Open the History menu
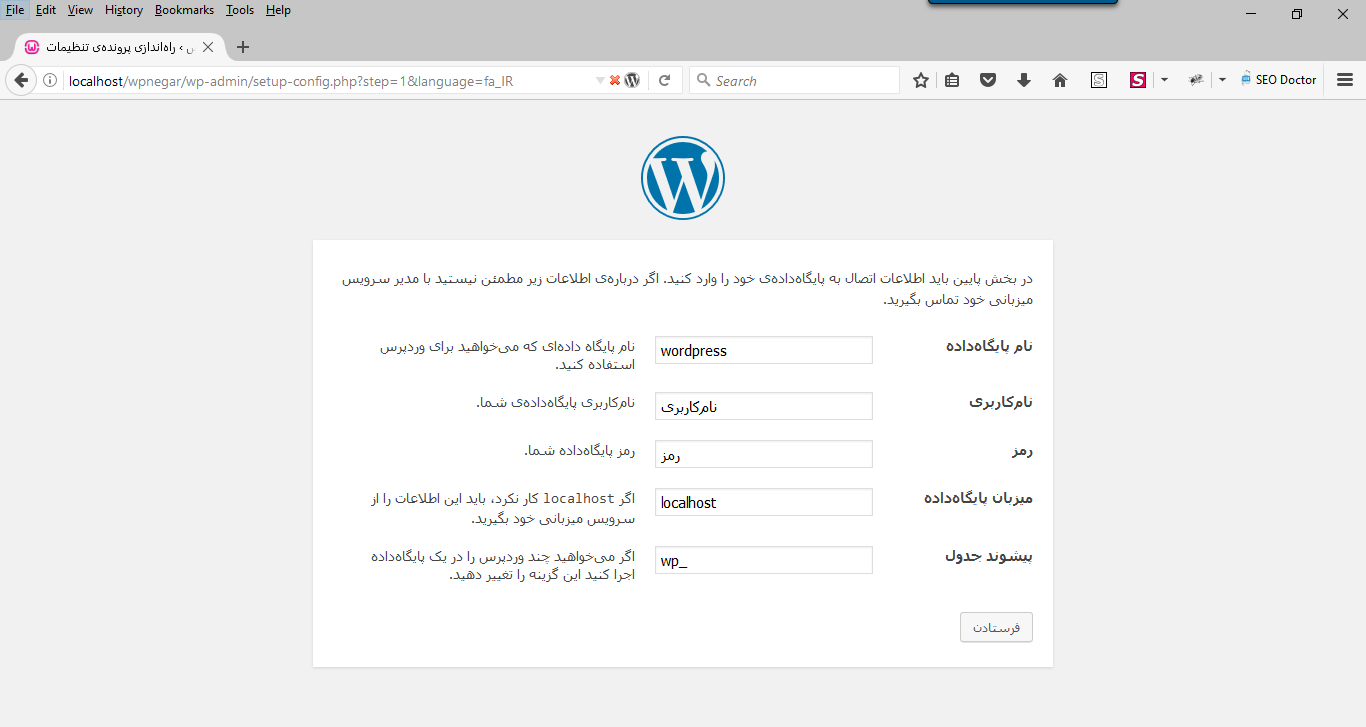 [x=124, y=10]
